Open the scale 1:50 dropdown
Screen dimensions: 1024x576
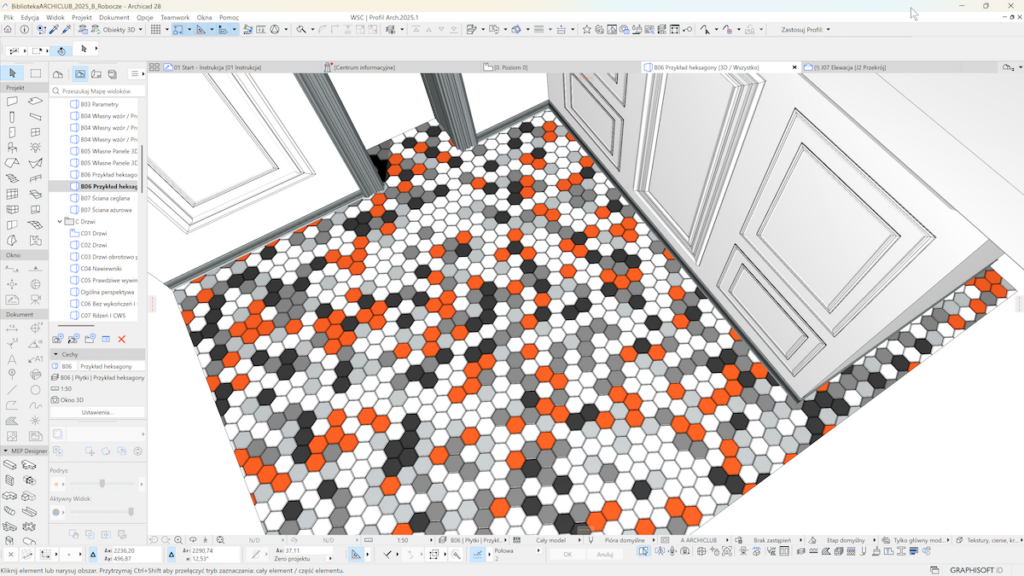(430, 540)
